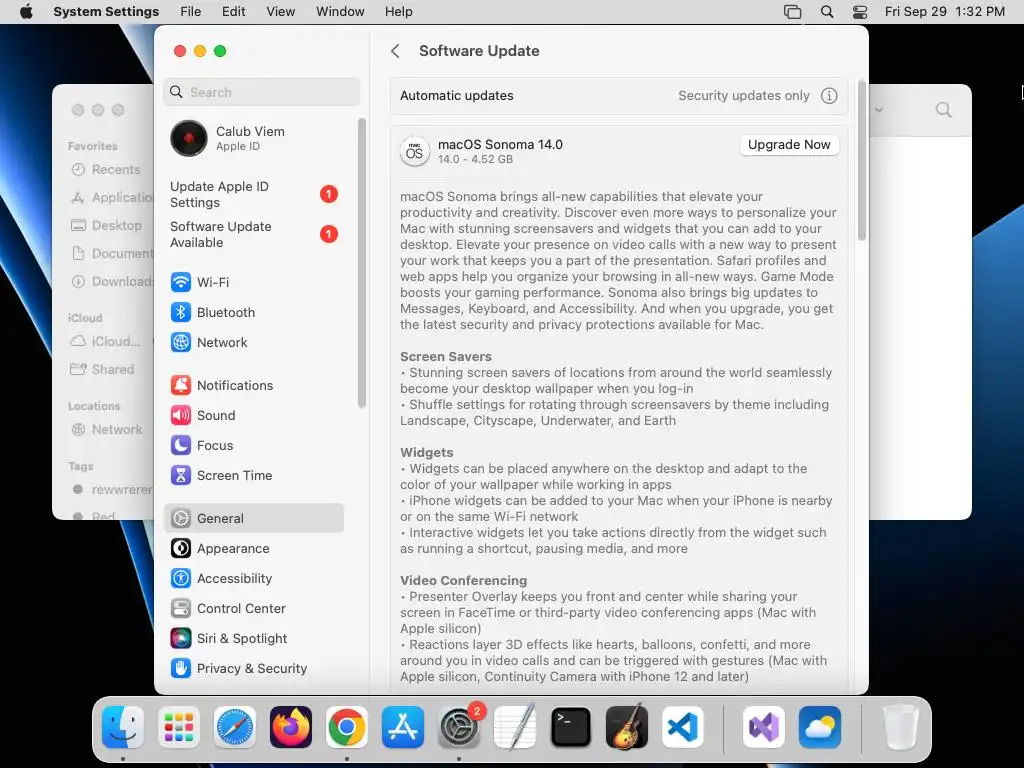The height and width of the screenshot is (768, 1024).
Task: Open the View menu
Action: (x=281, y=12)
